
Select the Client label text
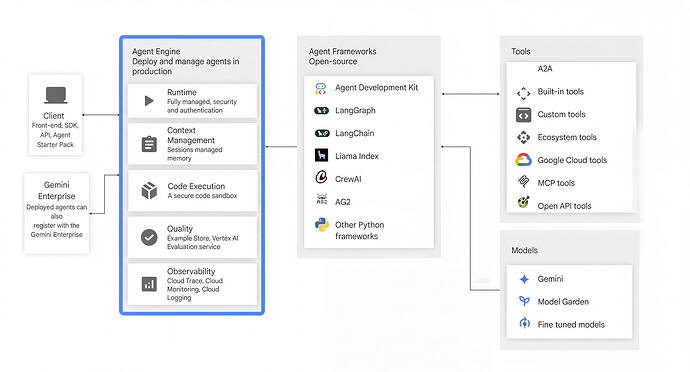[54, 116]
